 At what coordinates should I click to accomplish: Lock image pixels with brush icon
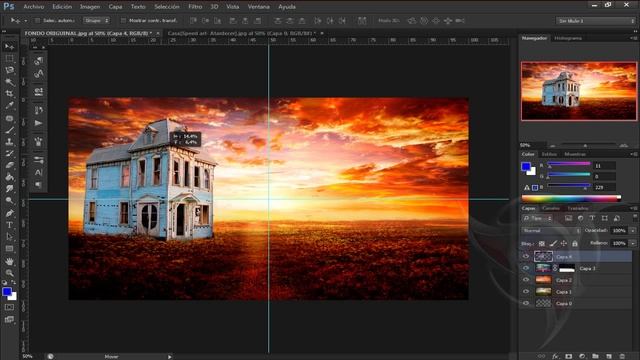tap(553, 243)
